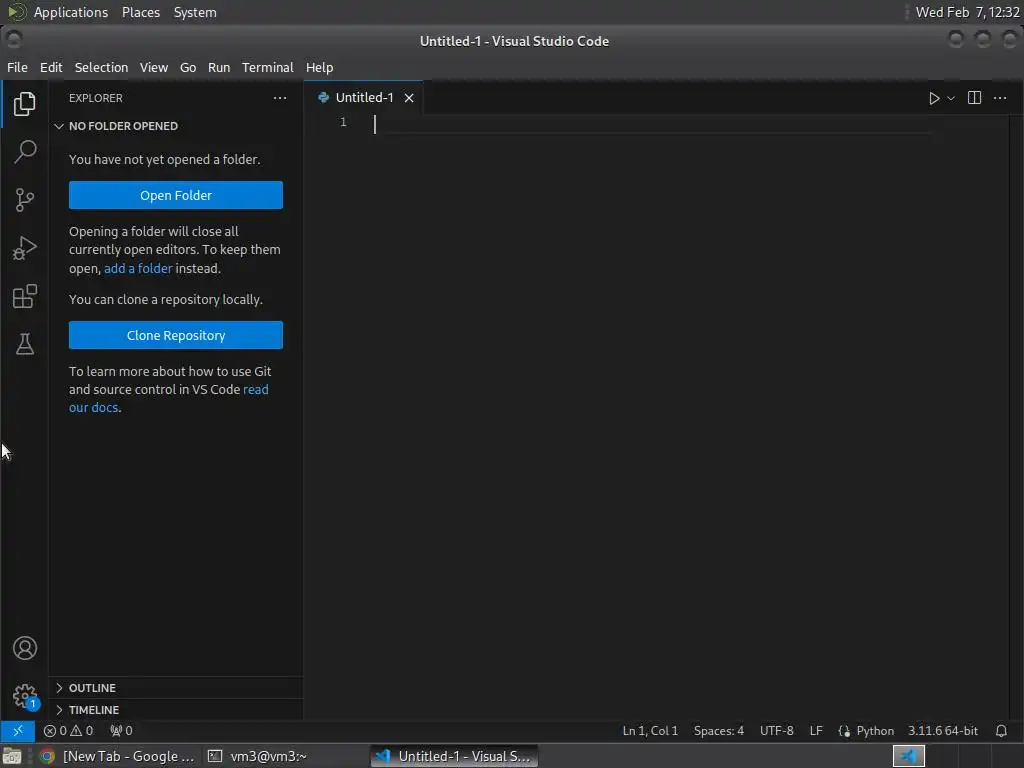Viewport: 1024px width, 768px height.
Task: Split the editor to the right
Action: [974, 98]
